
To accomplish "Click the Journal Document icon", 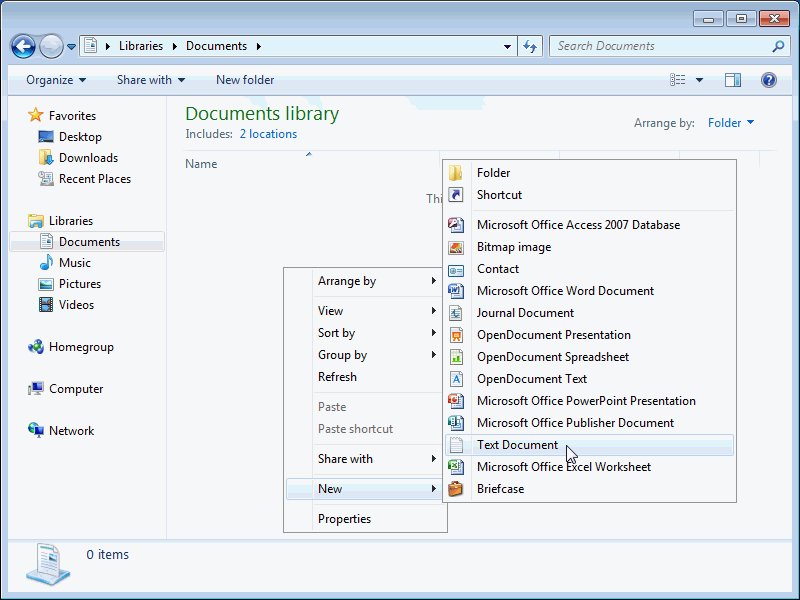I will (456, 313).
